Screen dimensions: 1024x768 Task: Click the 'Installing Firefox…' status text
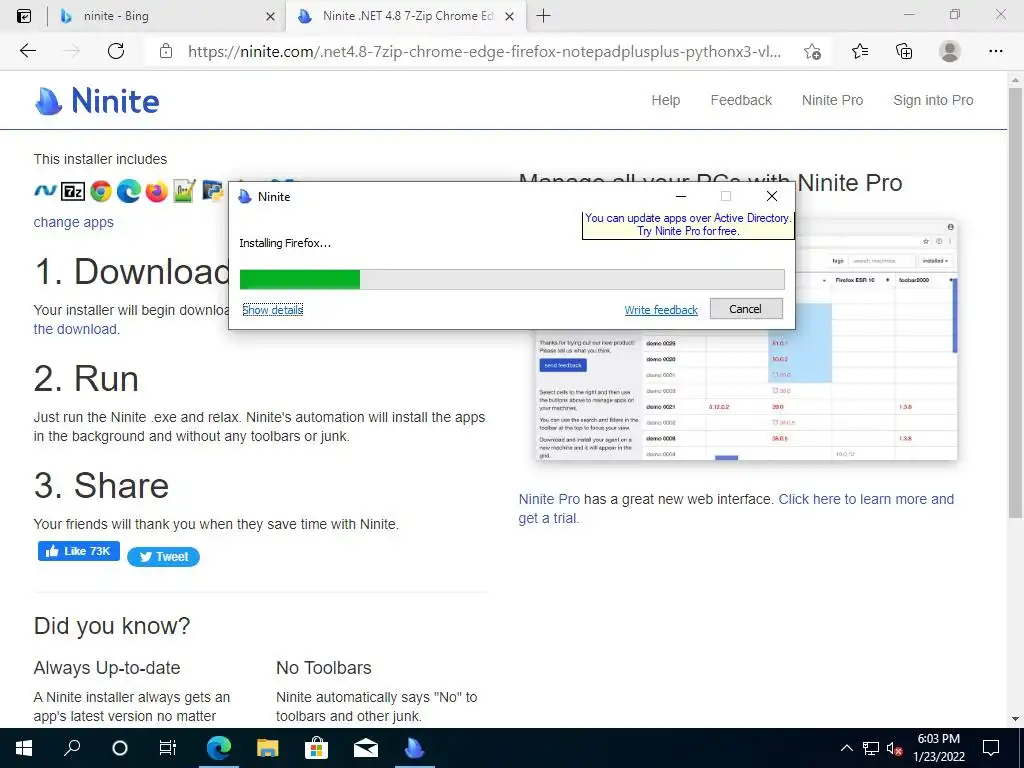285,243
